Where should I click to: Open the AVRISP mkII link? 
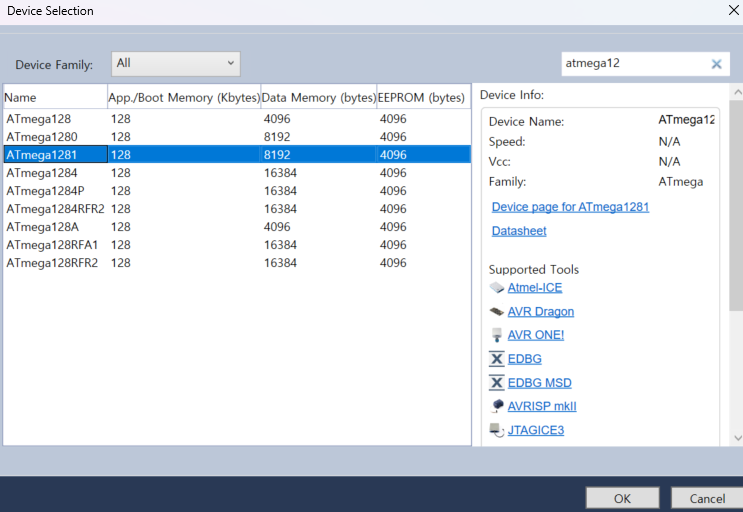[x=542, y=406]
